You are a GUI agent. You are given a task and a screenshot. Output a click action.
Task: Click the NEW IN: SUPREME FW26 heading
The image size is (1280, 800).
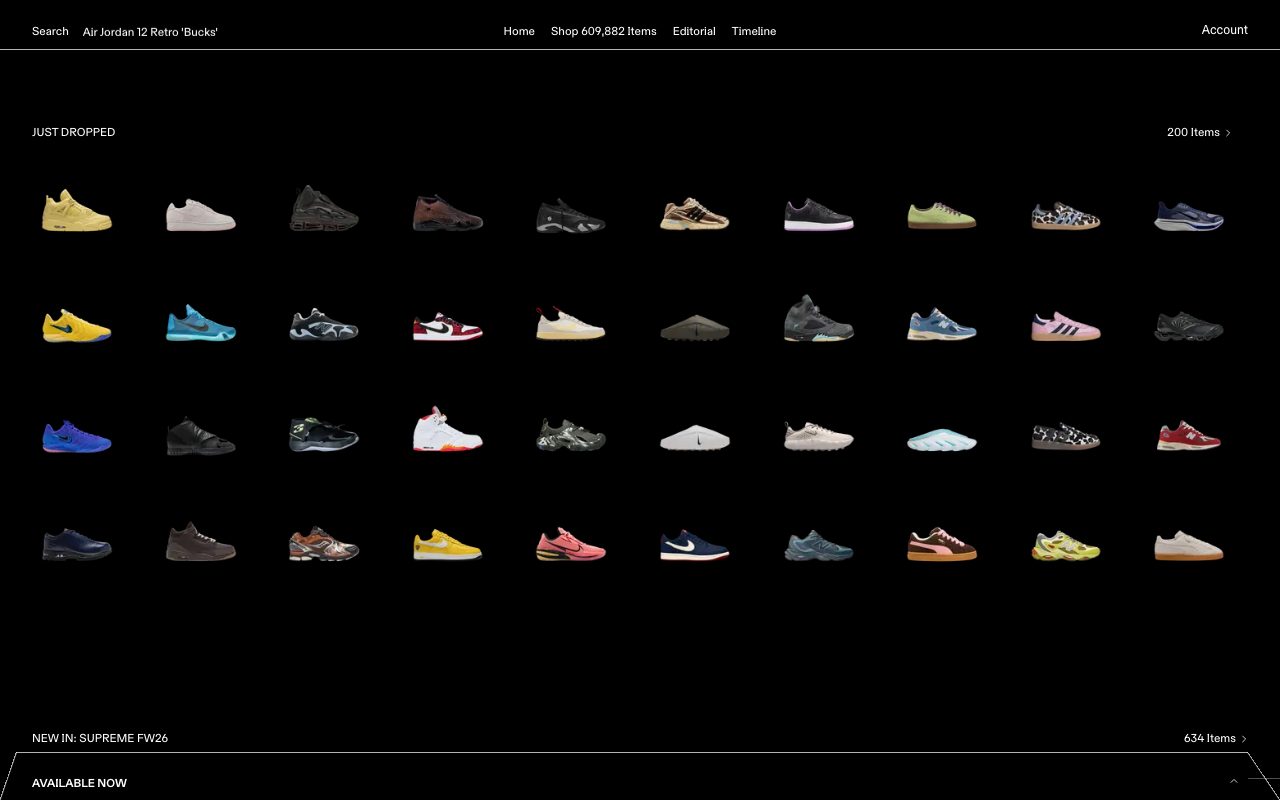click(x=100, y=738)
